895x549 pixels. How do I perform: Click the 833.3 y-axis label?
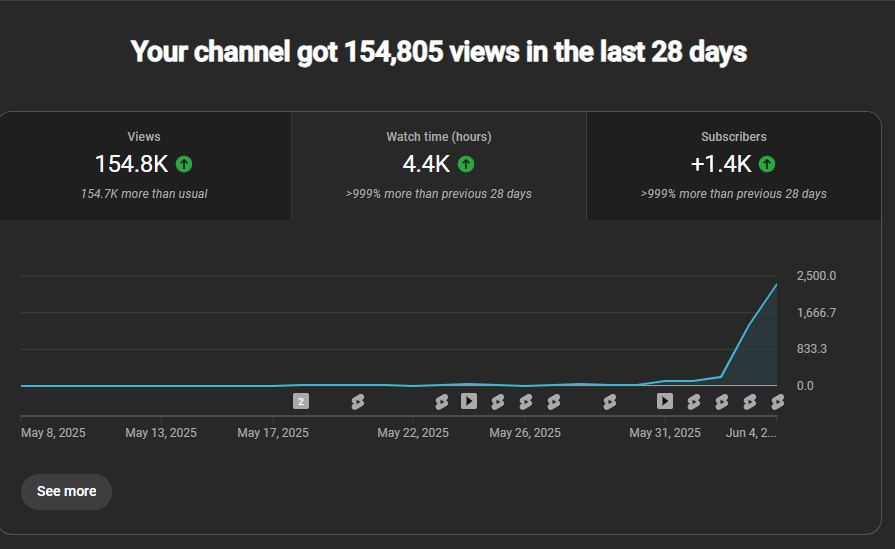pos(812,349)
